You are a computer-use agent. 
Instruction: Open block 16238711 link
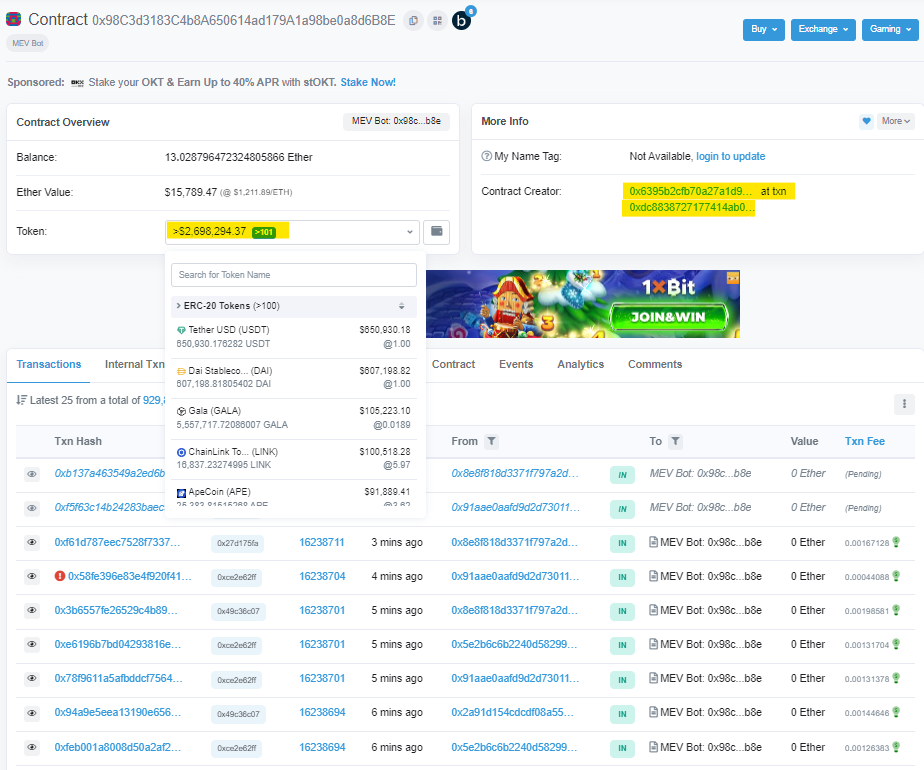coord(322,543)
